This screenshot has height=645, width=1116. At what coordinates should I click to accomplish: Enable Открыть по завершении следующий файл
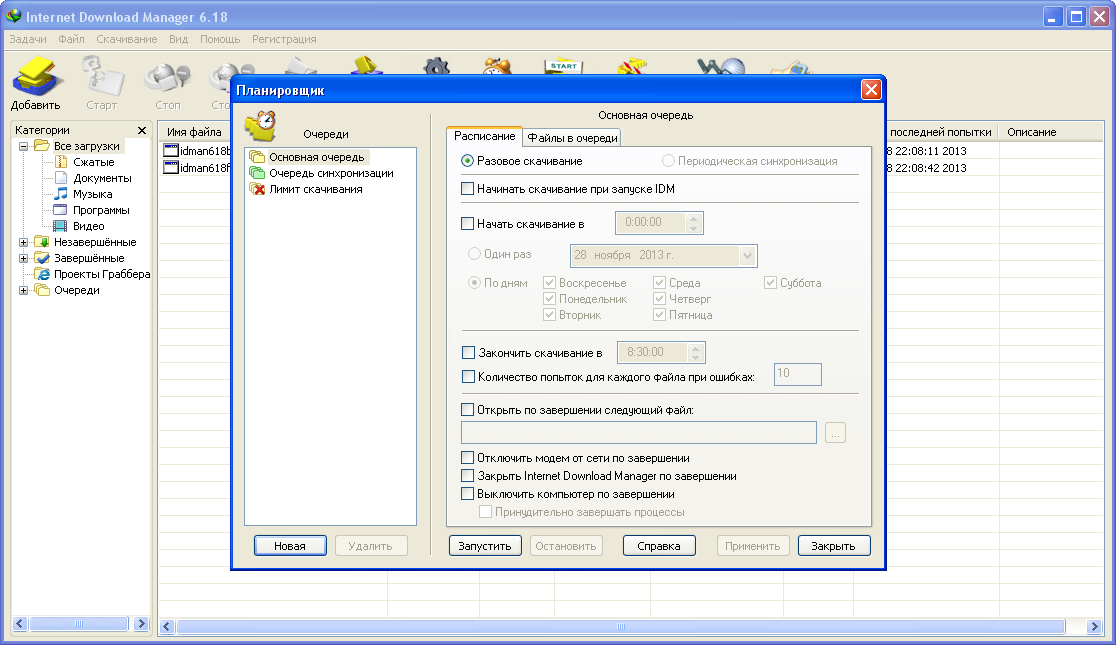coord(468,409)
